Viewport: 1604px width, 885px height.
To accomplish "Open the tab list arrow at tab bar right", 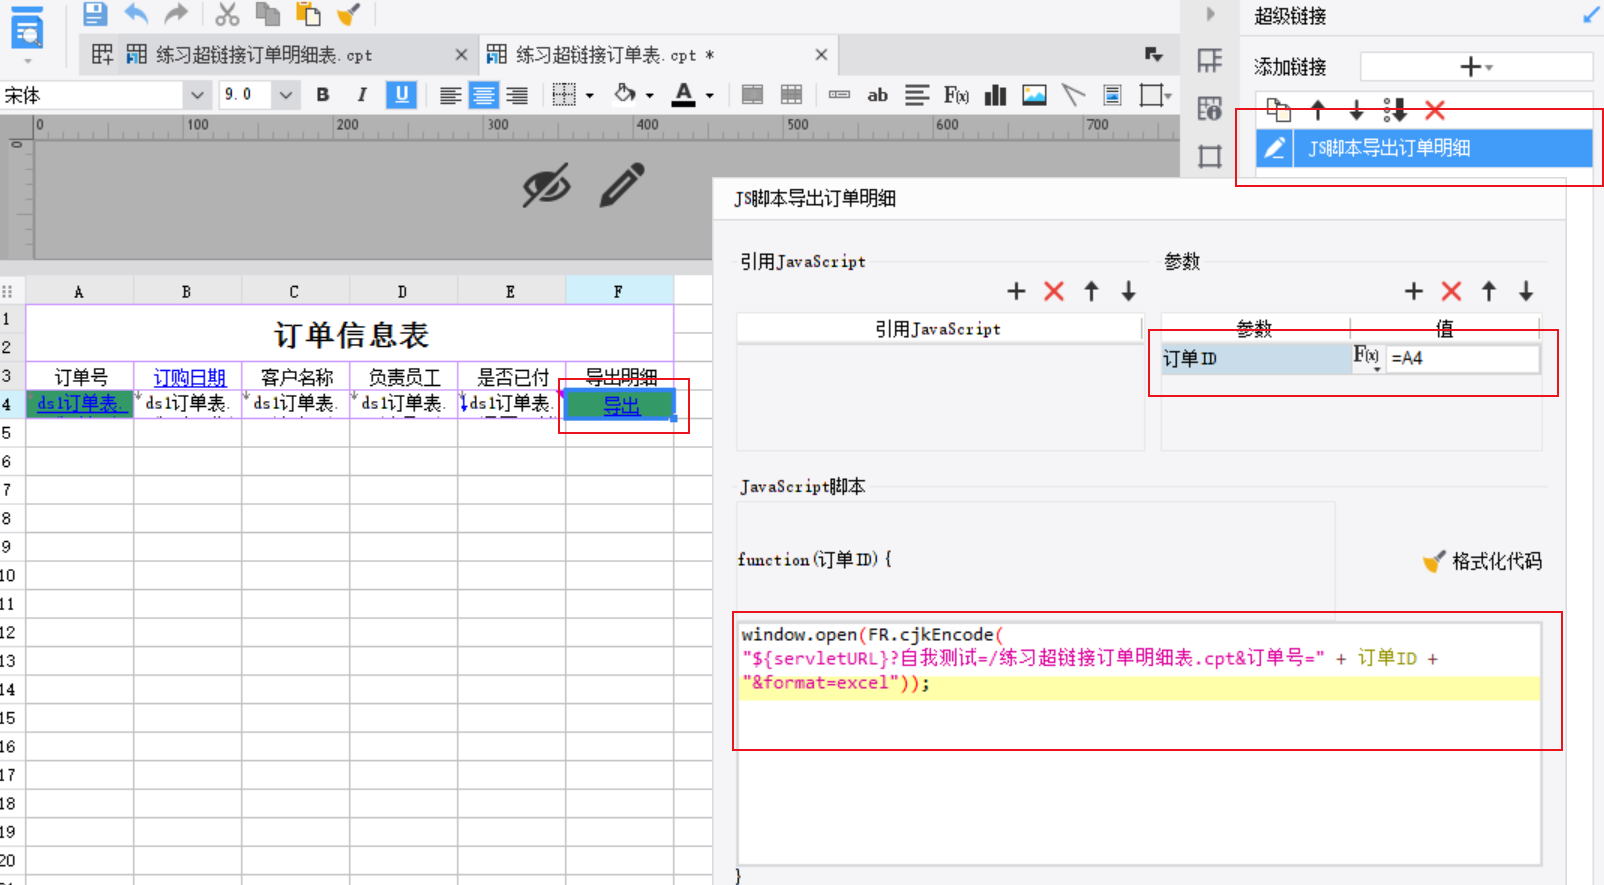I will [x=1154, y=54].
